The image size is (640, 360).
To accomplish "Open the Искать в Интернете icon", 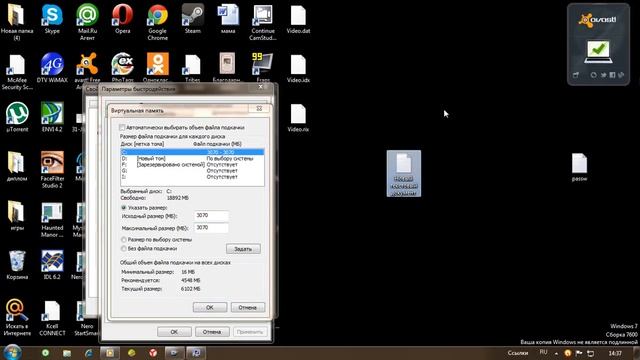I will click(17, 318).
